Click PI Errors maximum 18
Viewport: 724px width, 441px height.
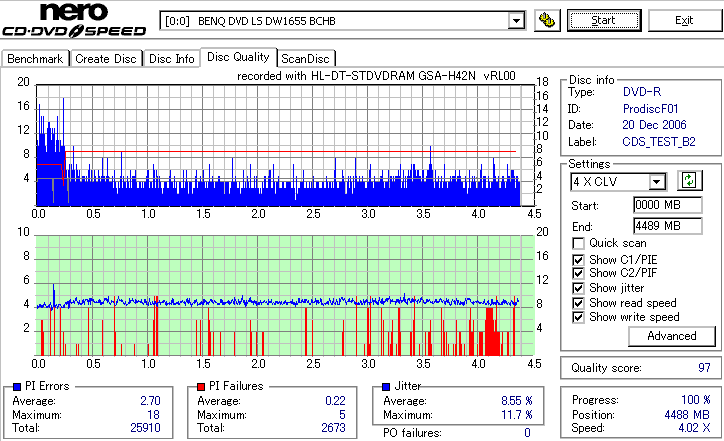[154, 415]
